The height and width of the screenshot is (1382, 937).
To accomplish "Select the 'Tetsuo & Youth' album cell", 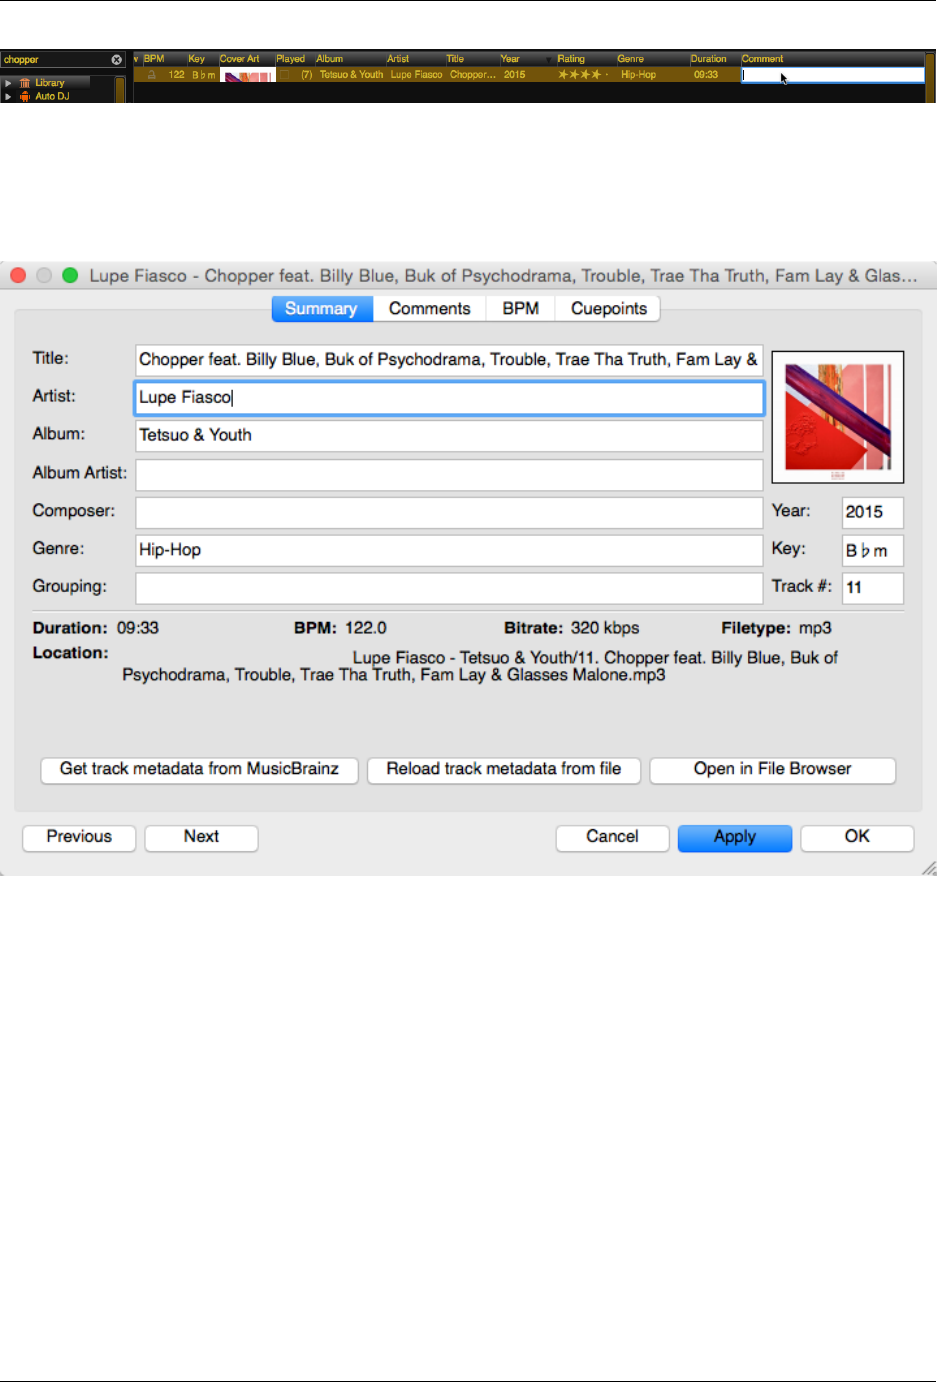I will 351,75.
